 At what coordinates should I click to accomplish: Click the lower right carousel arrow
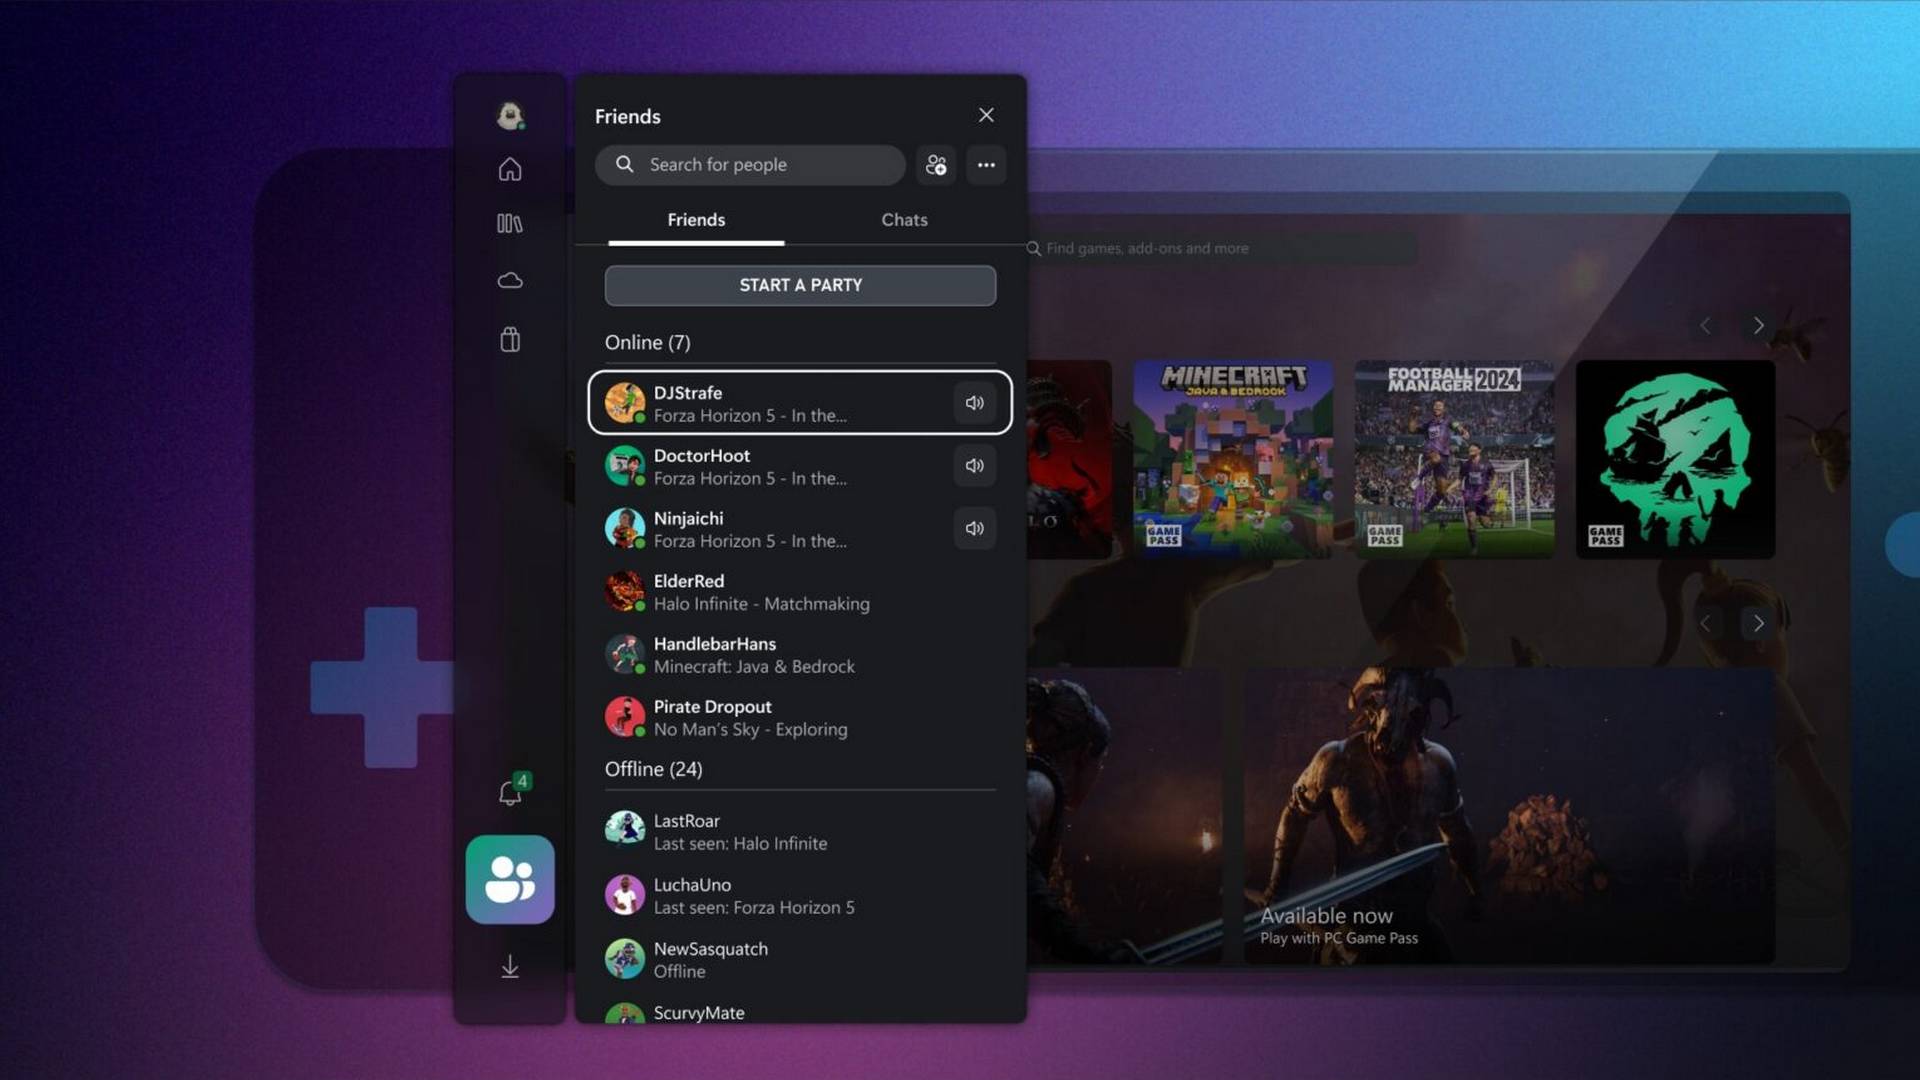pos(1758,624)
